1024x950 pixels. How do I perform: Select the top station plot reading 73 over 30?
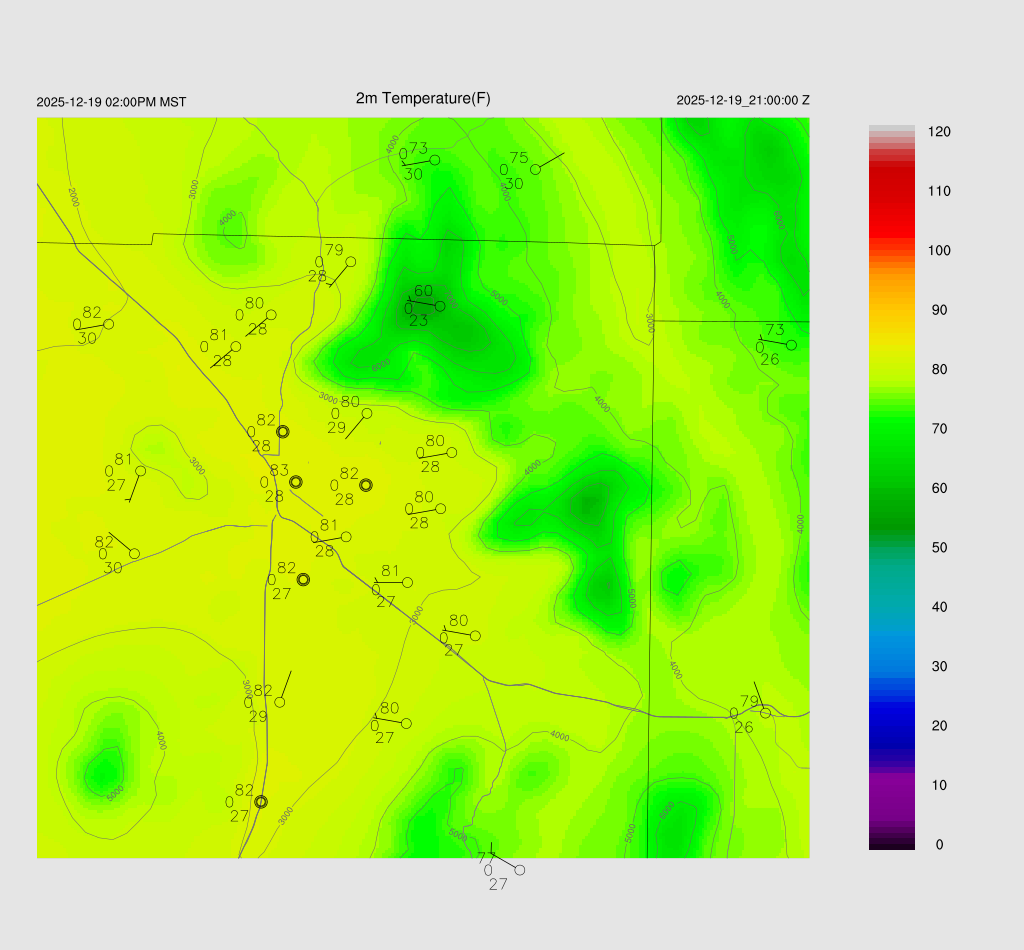coord(435,160)
